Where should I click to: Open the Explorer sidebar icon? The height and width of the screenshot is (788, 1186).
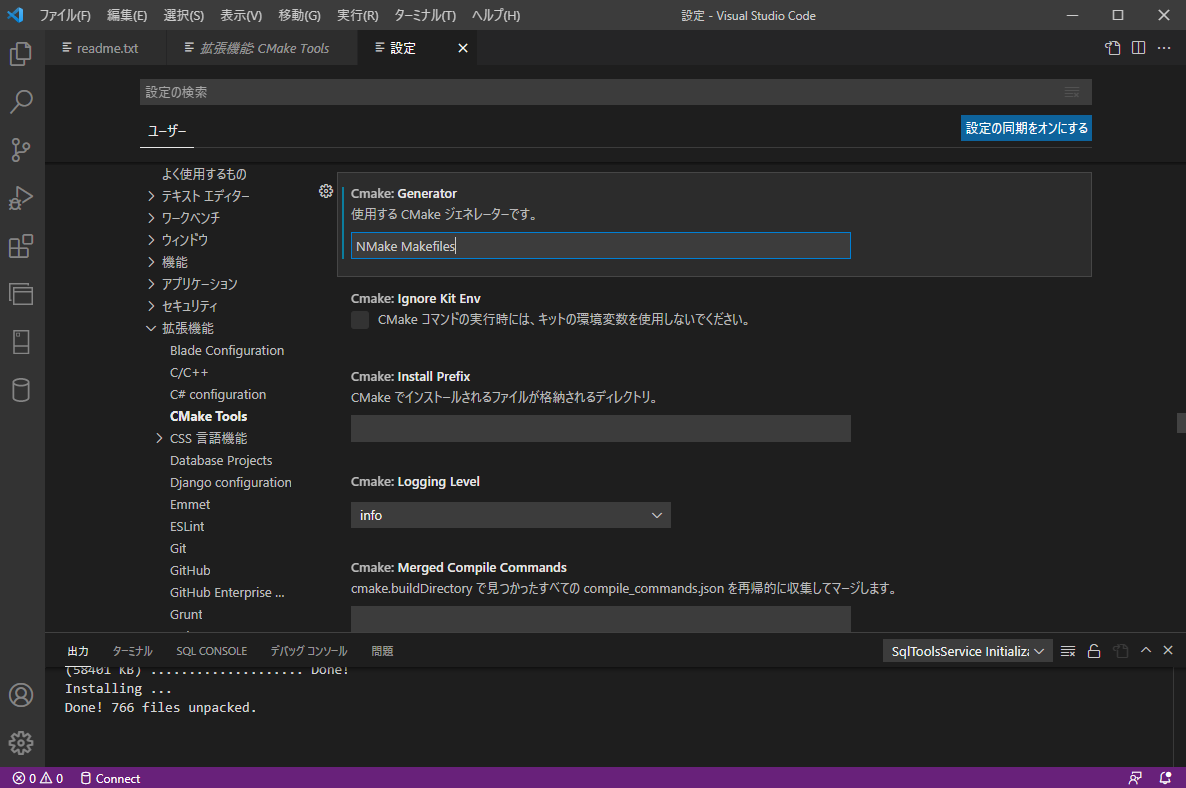click(x=22, y=54)
